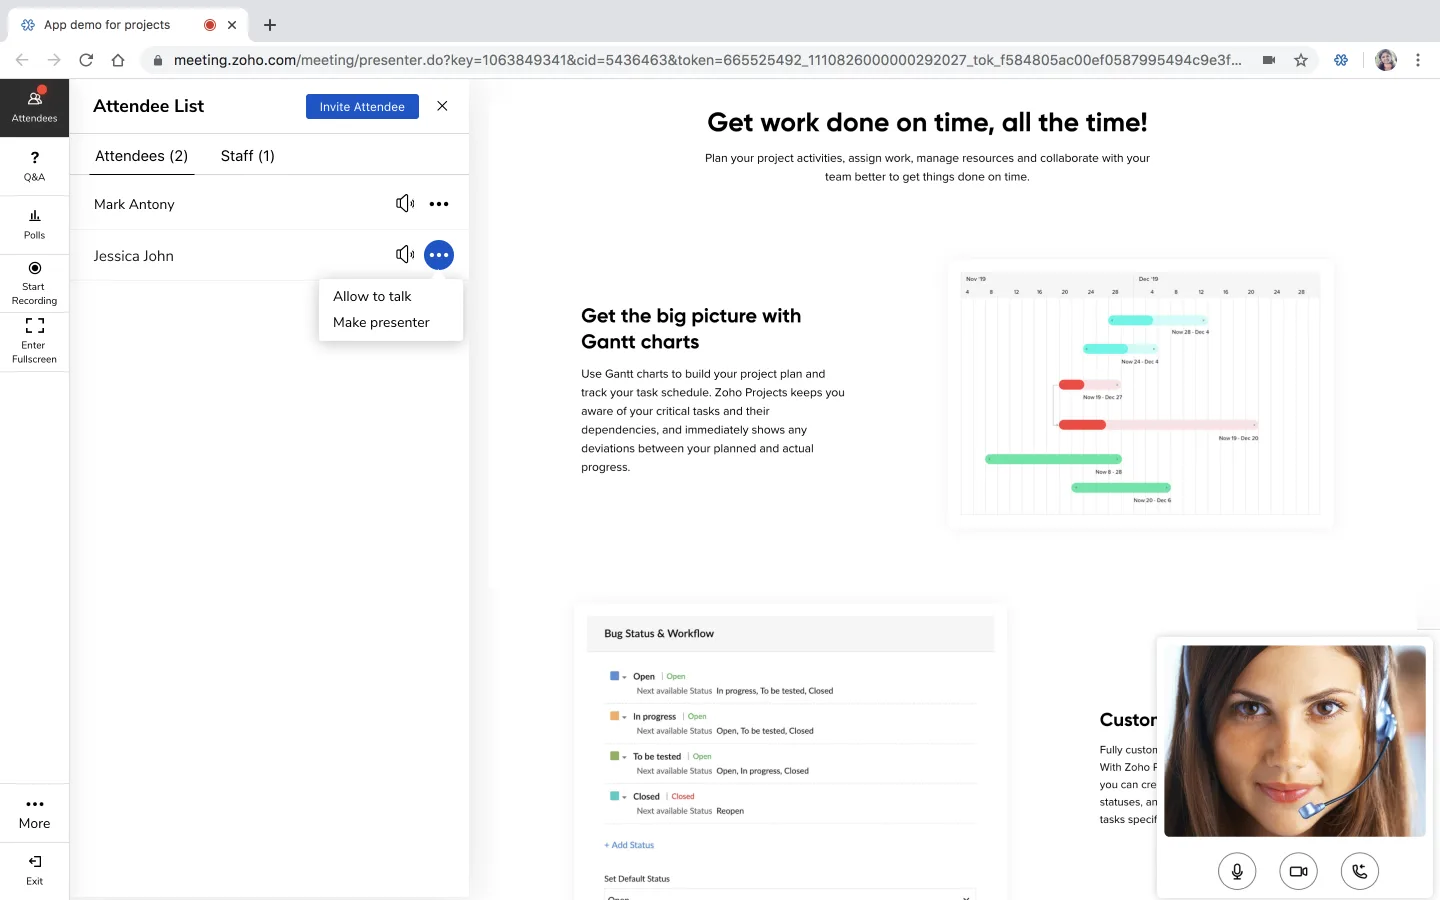Open the More options sidebar item
The height and width of the screenshot is (900, 1440).
34,813
